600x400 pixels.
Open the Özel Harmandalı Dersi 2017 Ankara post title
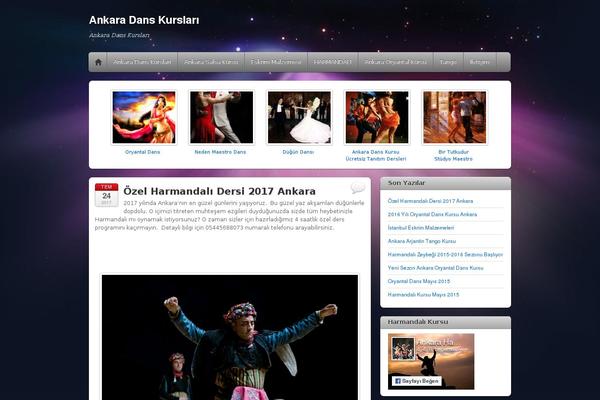(219, 191)
